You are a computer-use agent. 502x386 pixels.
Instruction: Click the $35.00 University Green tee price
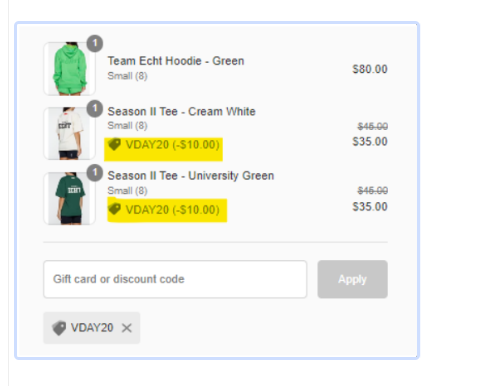coord(370,207)
